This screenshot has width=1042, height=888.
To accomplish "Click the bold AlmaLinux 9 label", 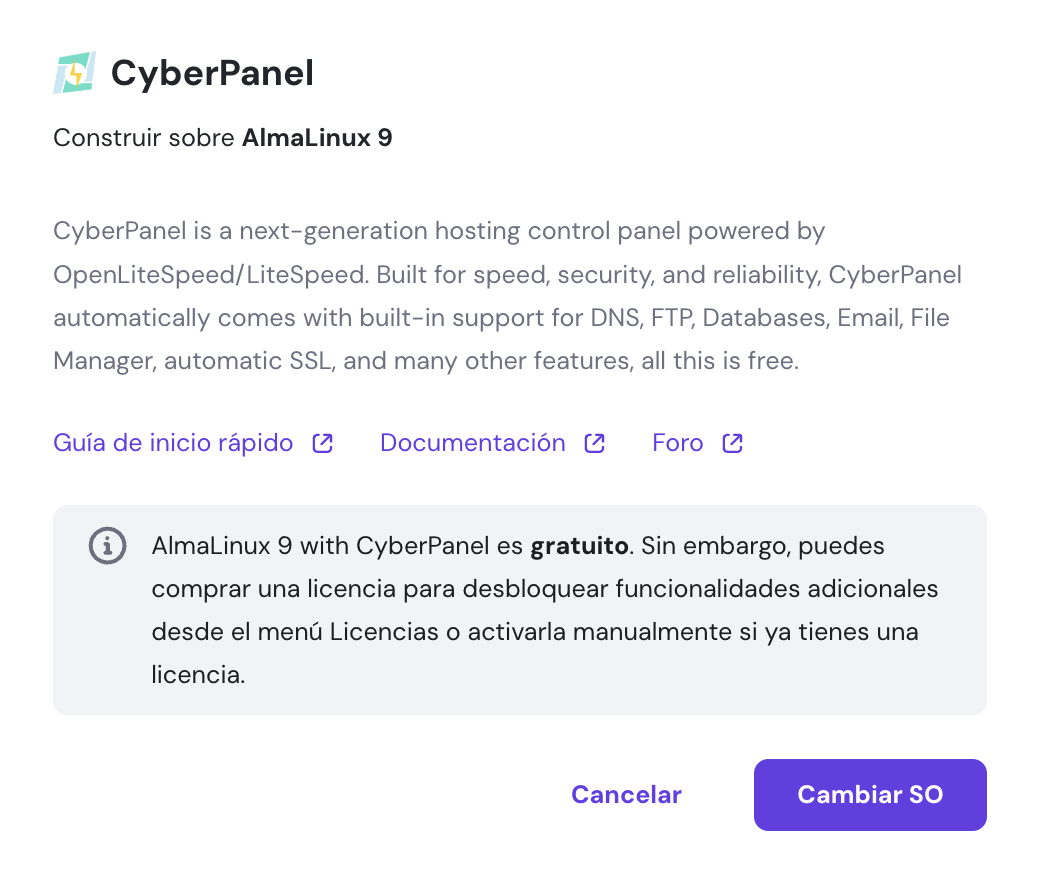I will [x=317, y=137].
